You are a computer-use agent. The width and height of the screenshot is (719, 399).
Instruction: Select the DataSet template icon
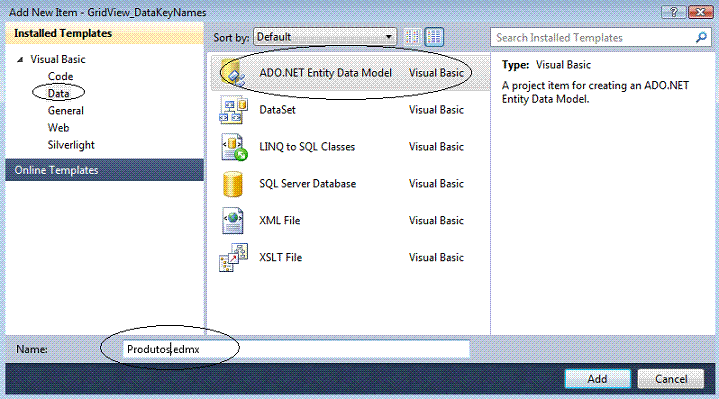pyautogui.click(x=233, y=110)
